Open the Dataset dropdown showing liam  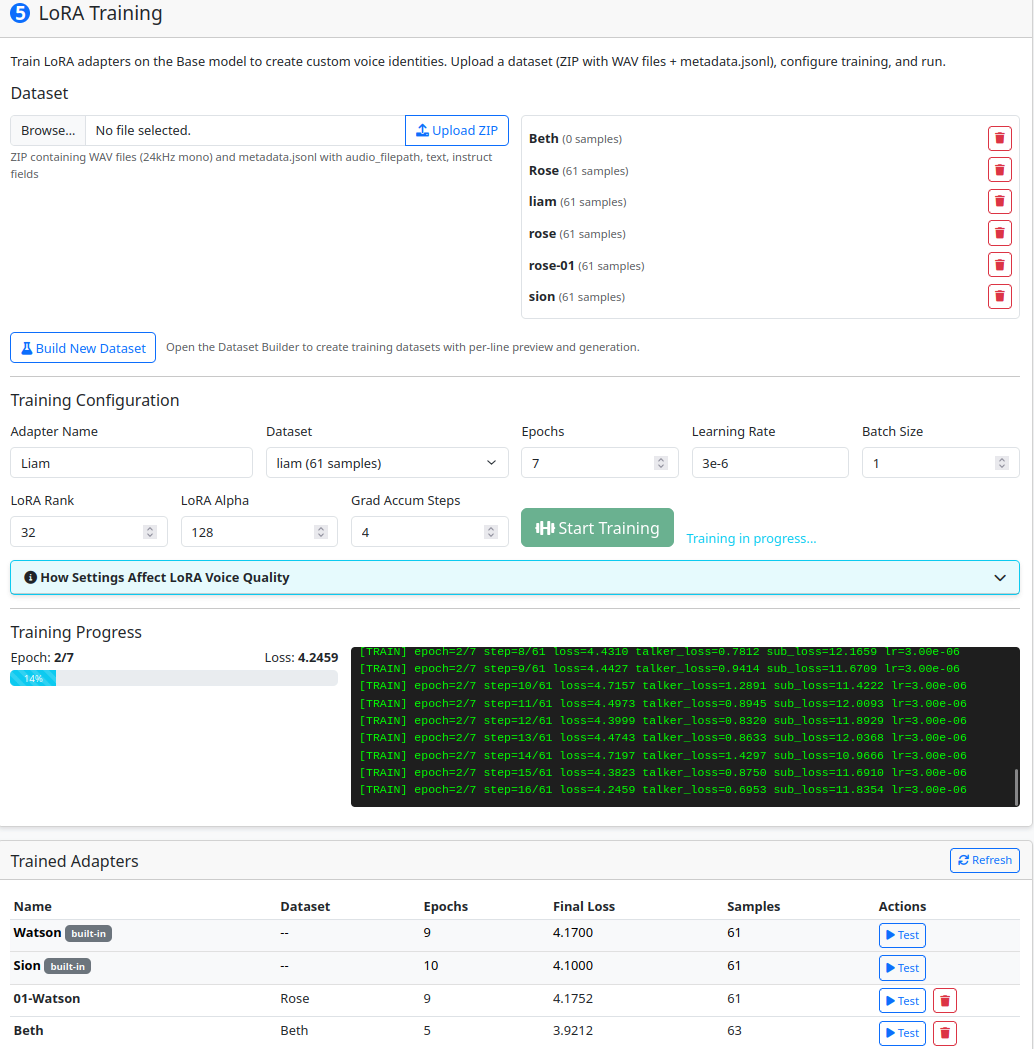coord(386,463)
